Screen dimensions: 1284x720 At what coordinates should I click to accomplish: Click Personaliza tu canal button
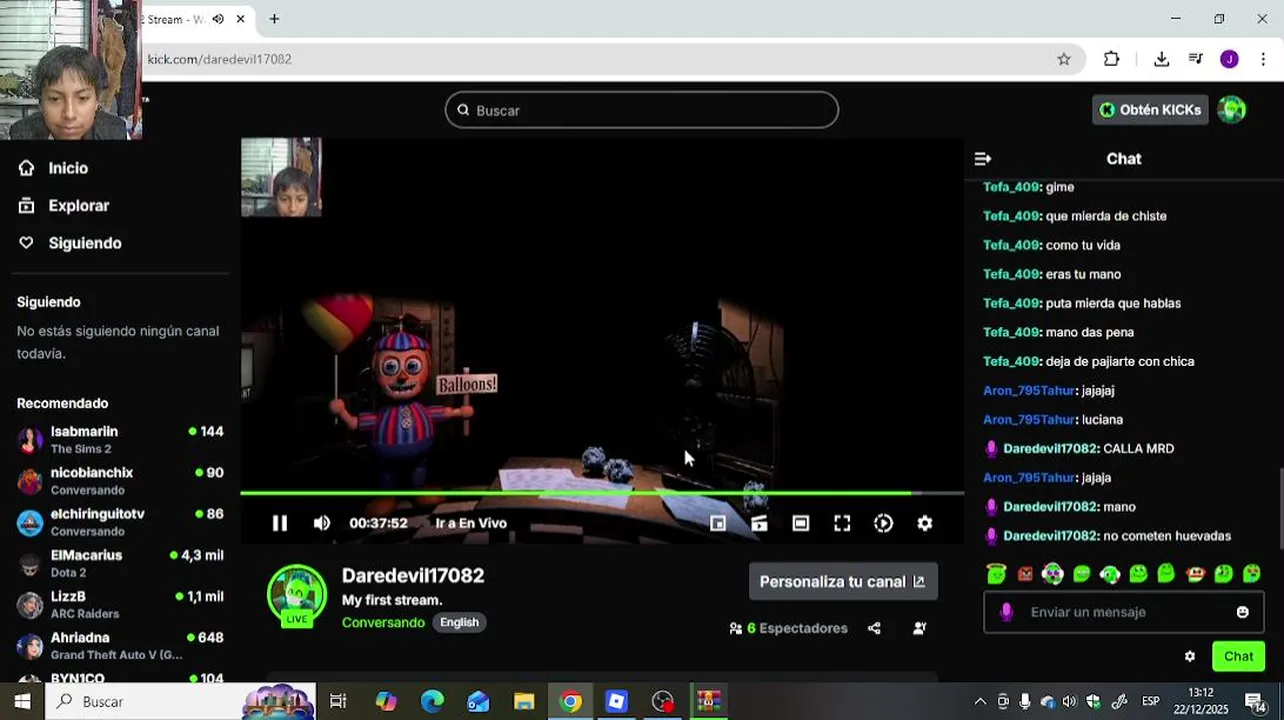[x=843, y=581]
